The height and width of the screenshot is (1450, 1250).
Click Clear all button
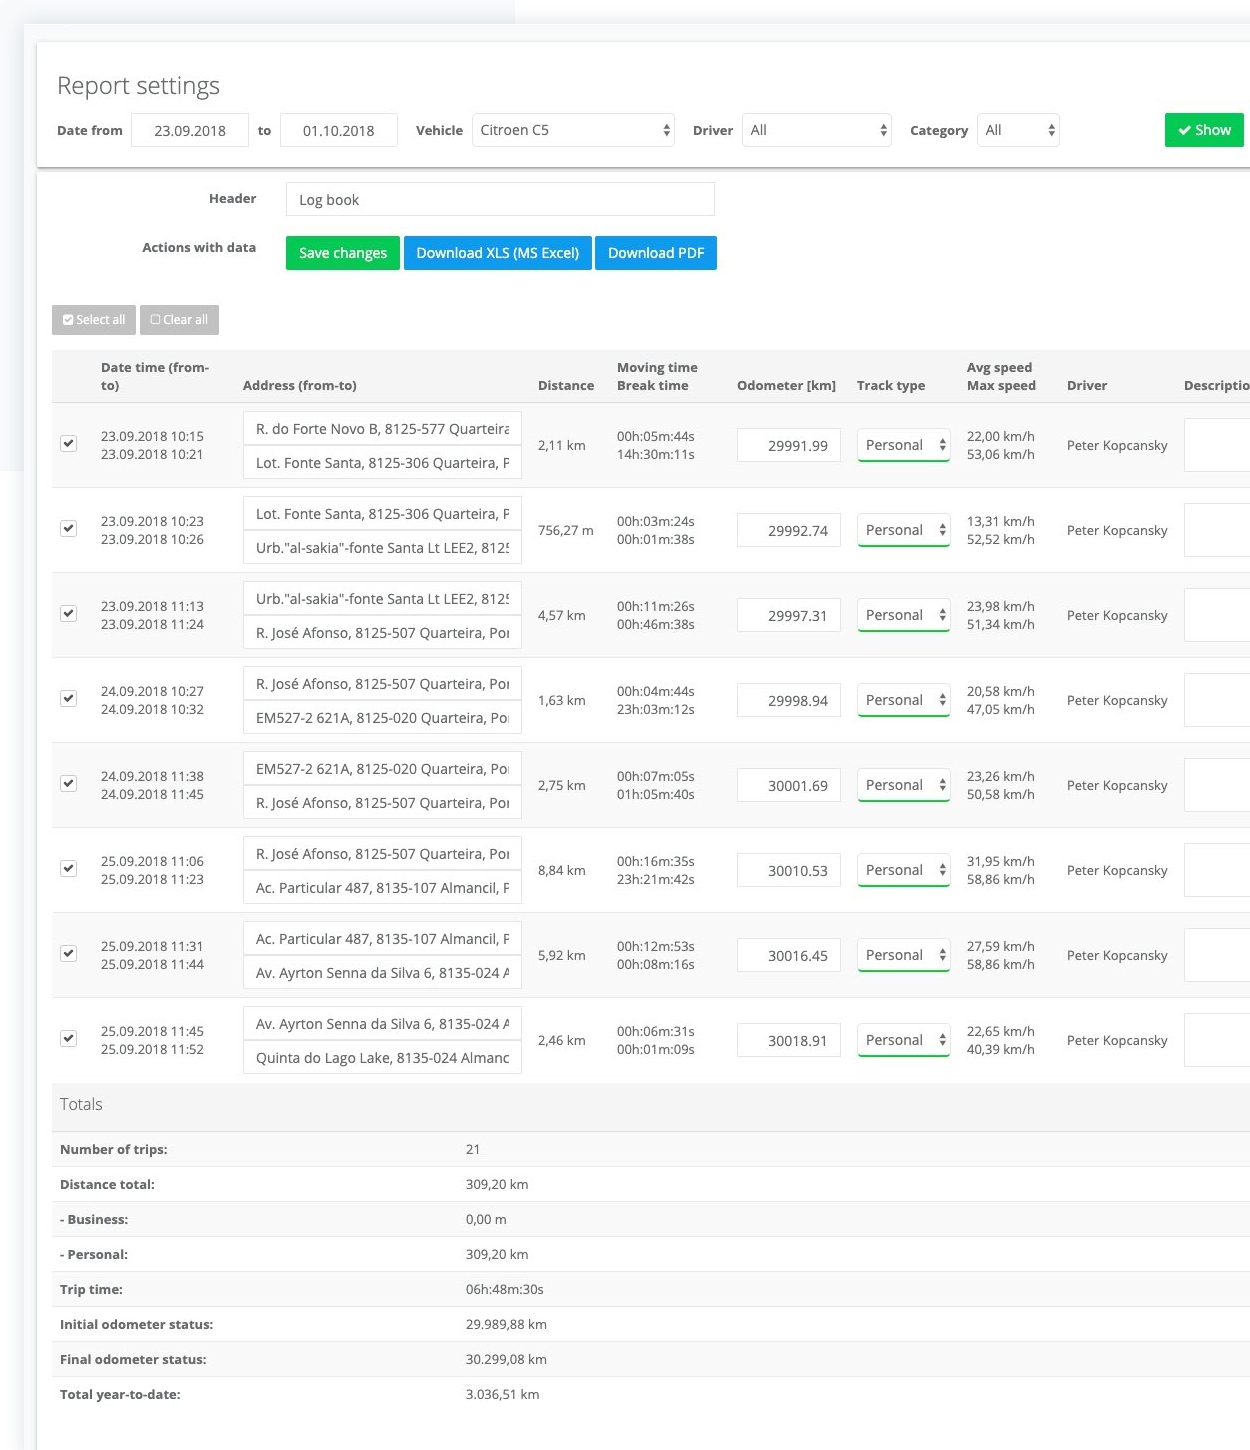click(x=179, y=320)
